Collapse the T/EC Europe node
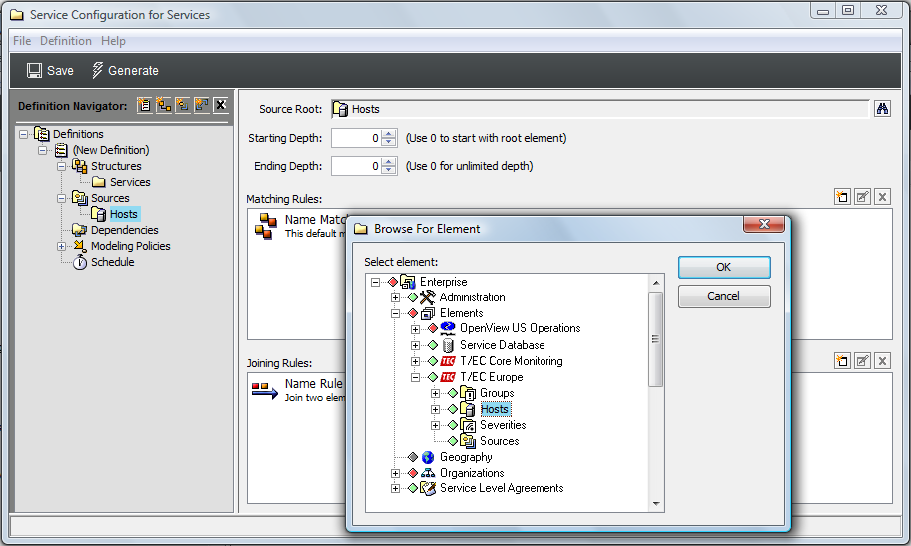The height and width of the screenshot is (546, 911). pyautogui.click(x=415, y=377)
